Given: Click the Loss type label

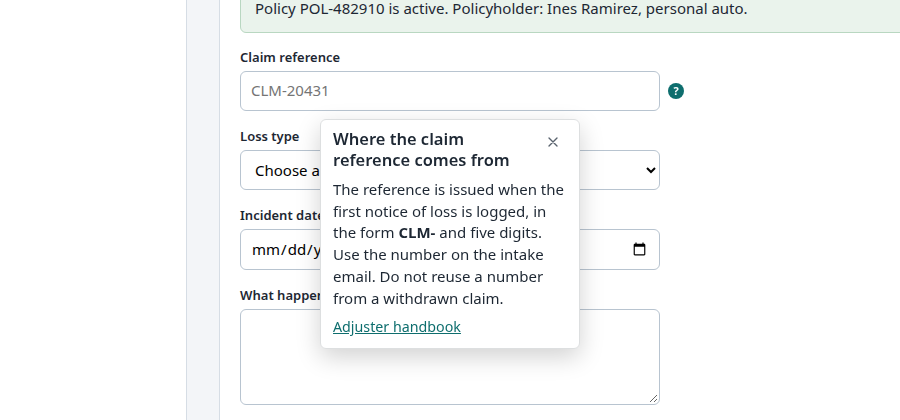Looking at the screenshot, I should 269,137.
